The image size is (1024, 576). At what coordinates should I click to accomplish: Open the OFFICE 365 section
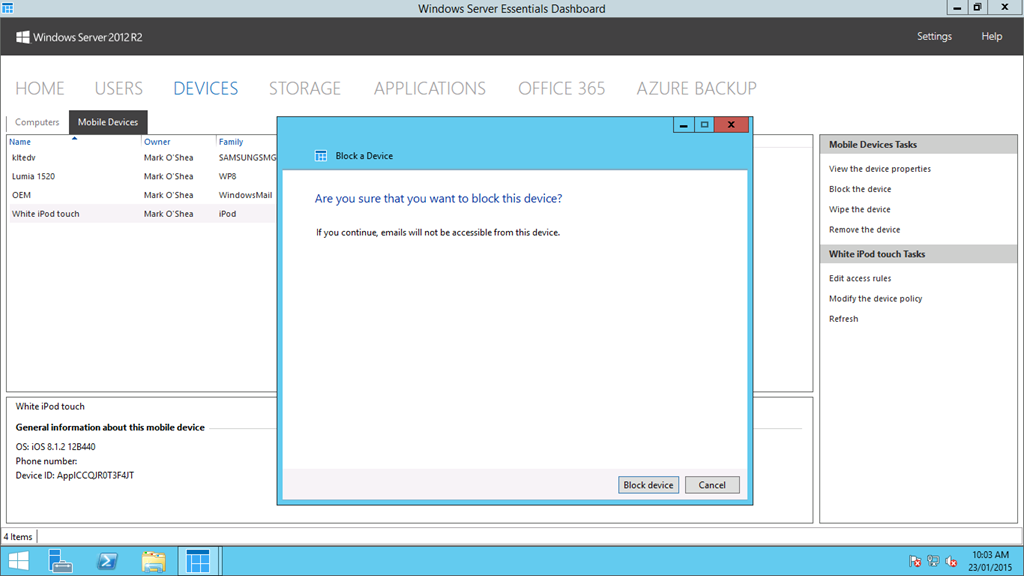click(x=561, y=88)
